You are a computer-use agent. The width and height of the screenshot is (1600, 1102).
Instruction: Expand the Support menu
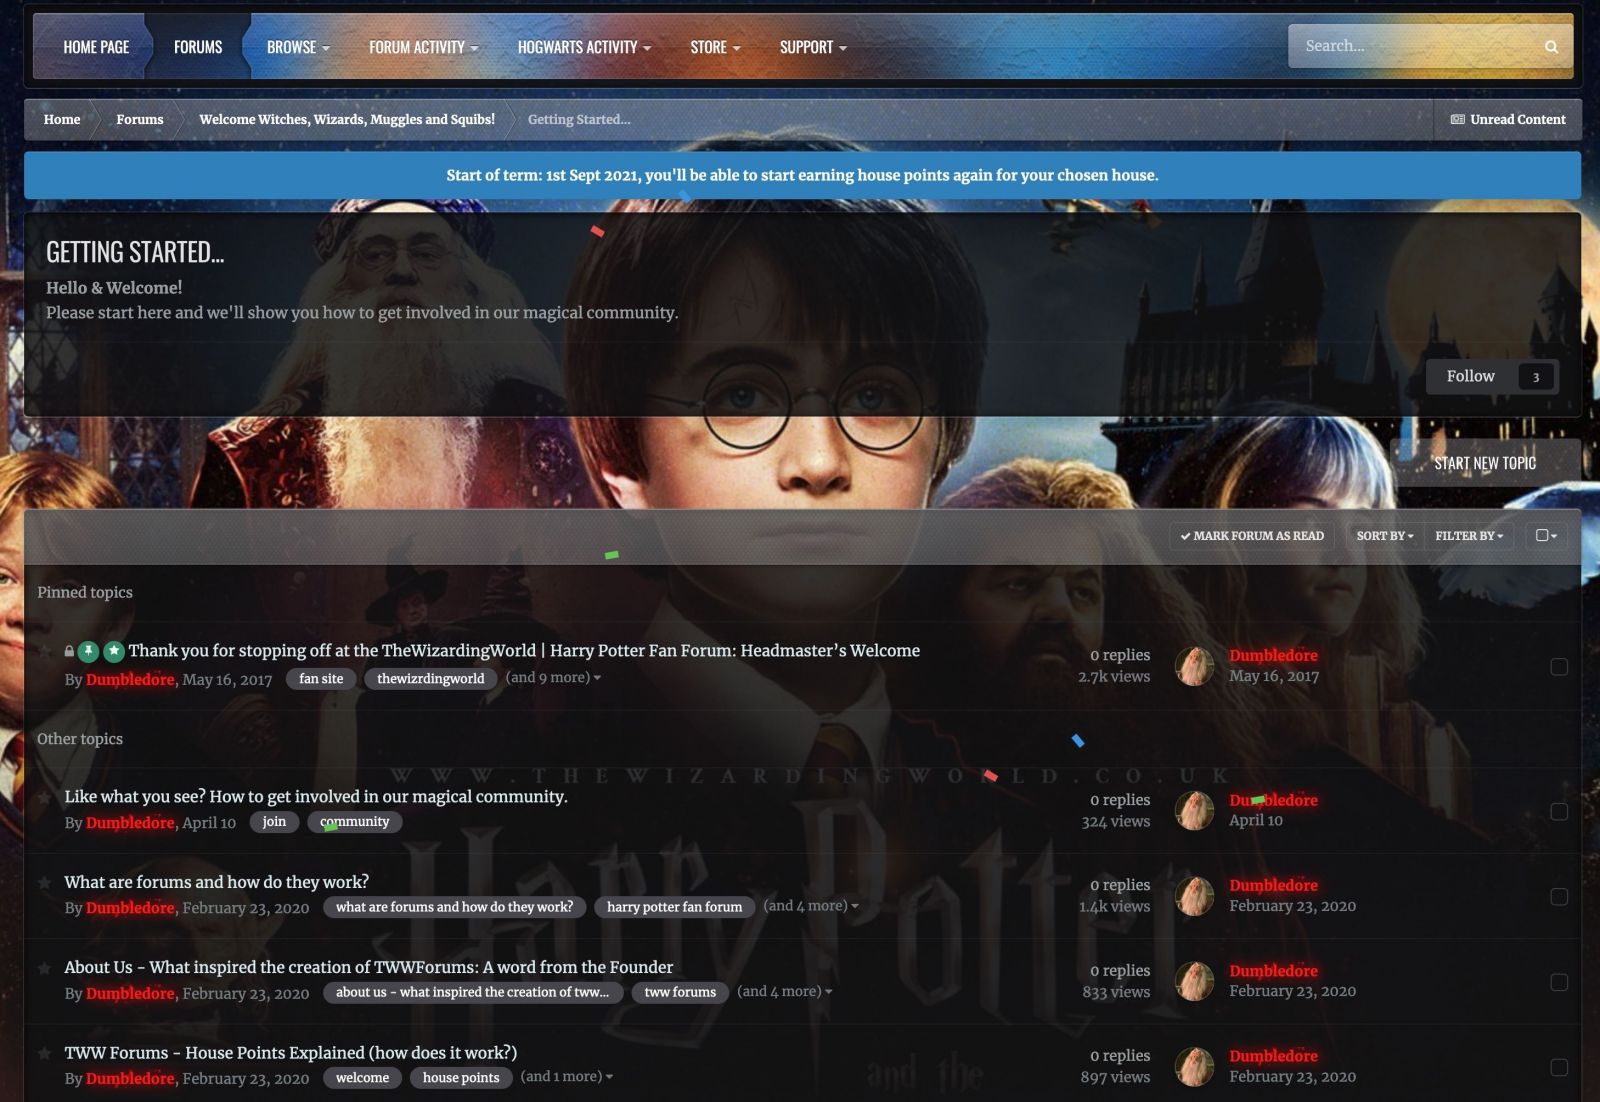813,47
